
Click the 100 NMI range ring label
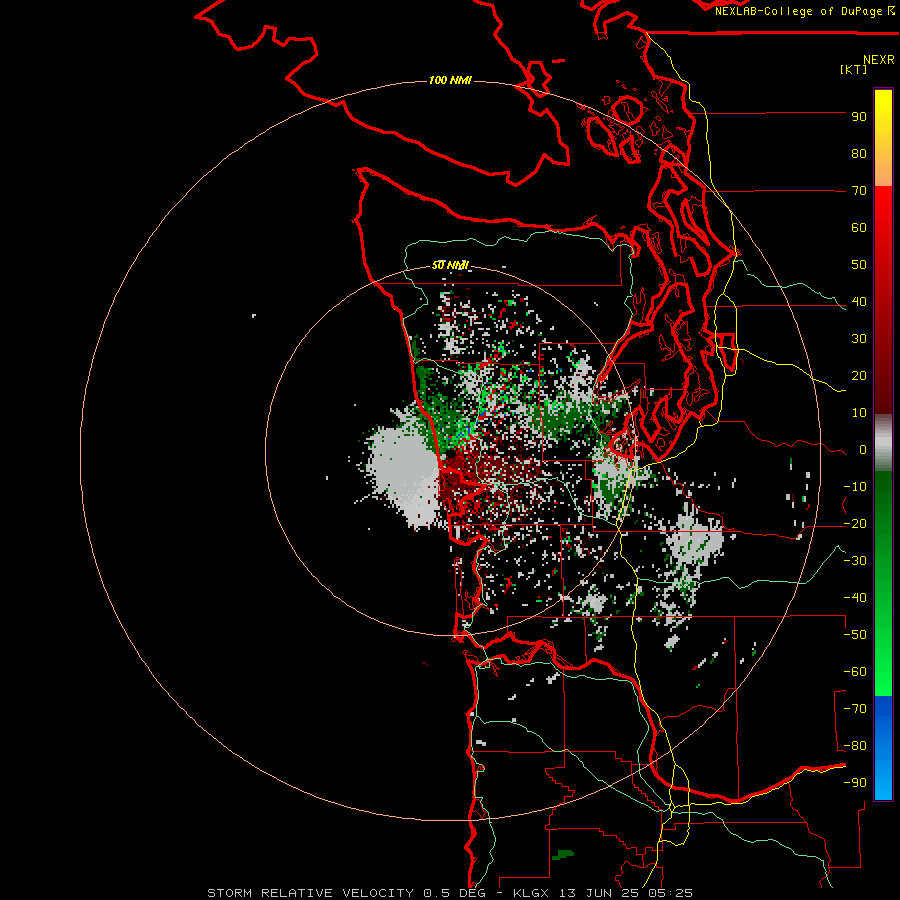pyautogui.click(x=450, y=80)
